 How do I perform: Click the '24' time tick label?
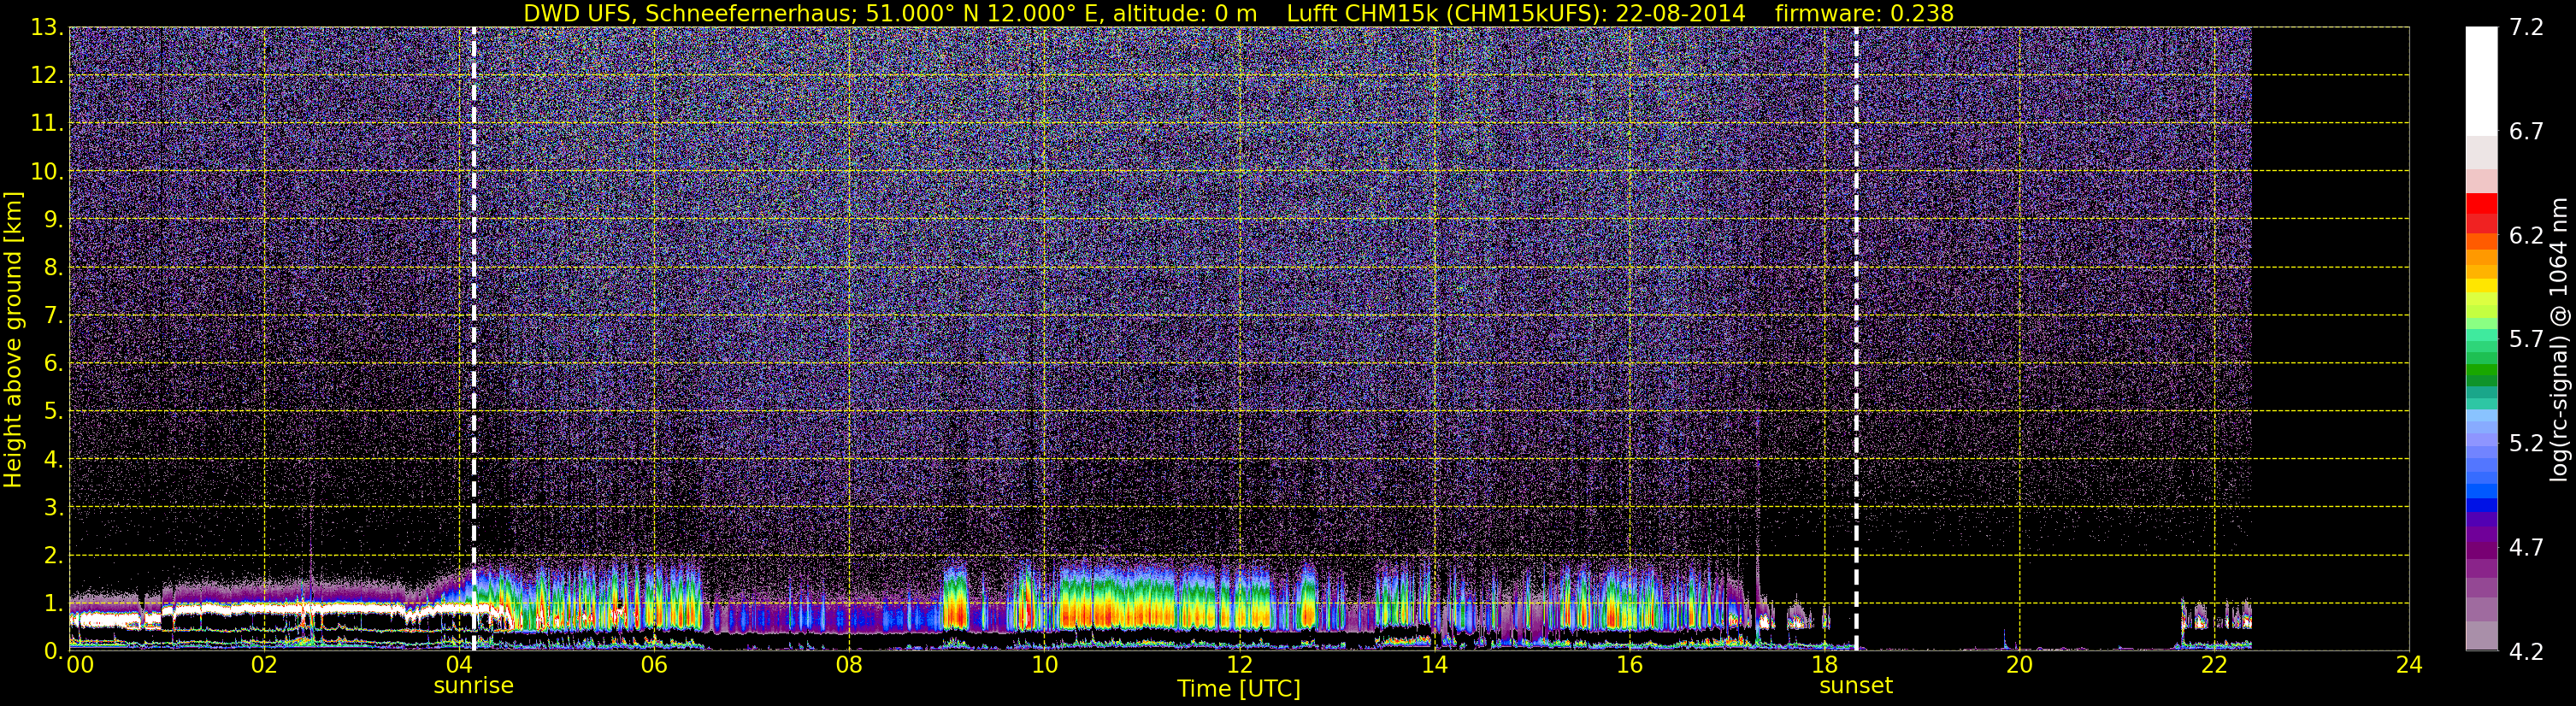point(2409,665)
